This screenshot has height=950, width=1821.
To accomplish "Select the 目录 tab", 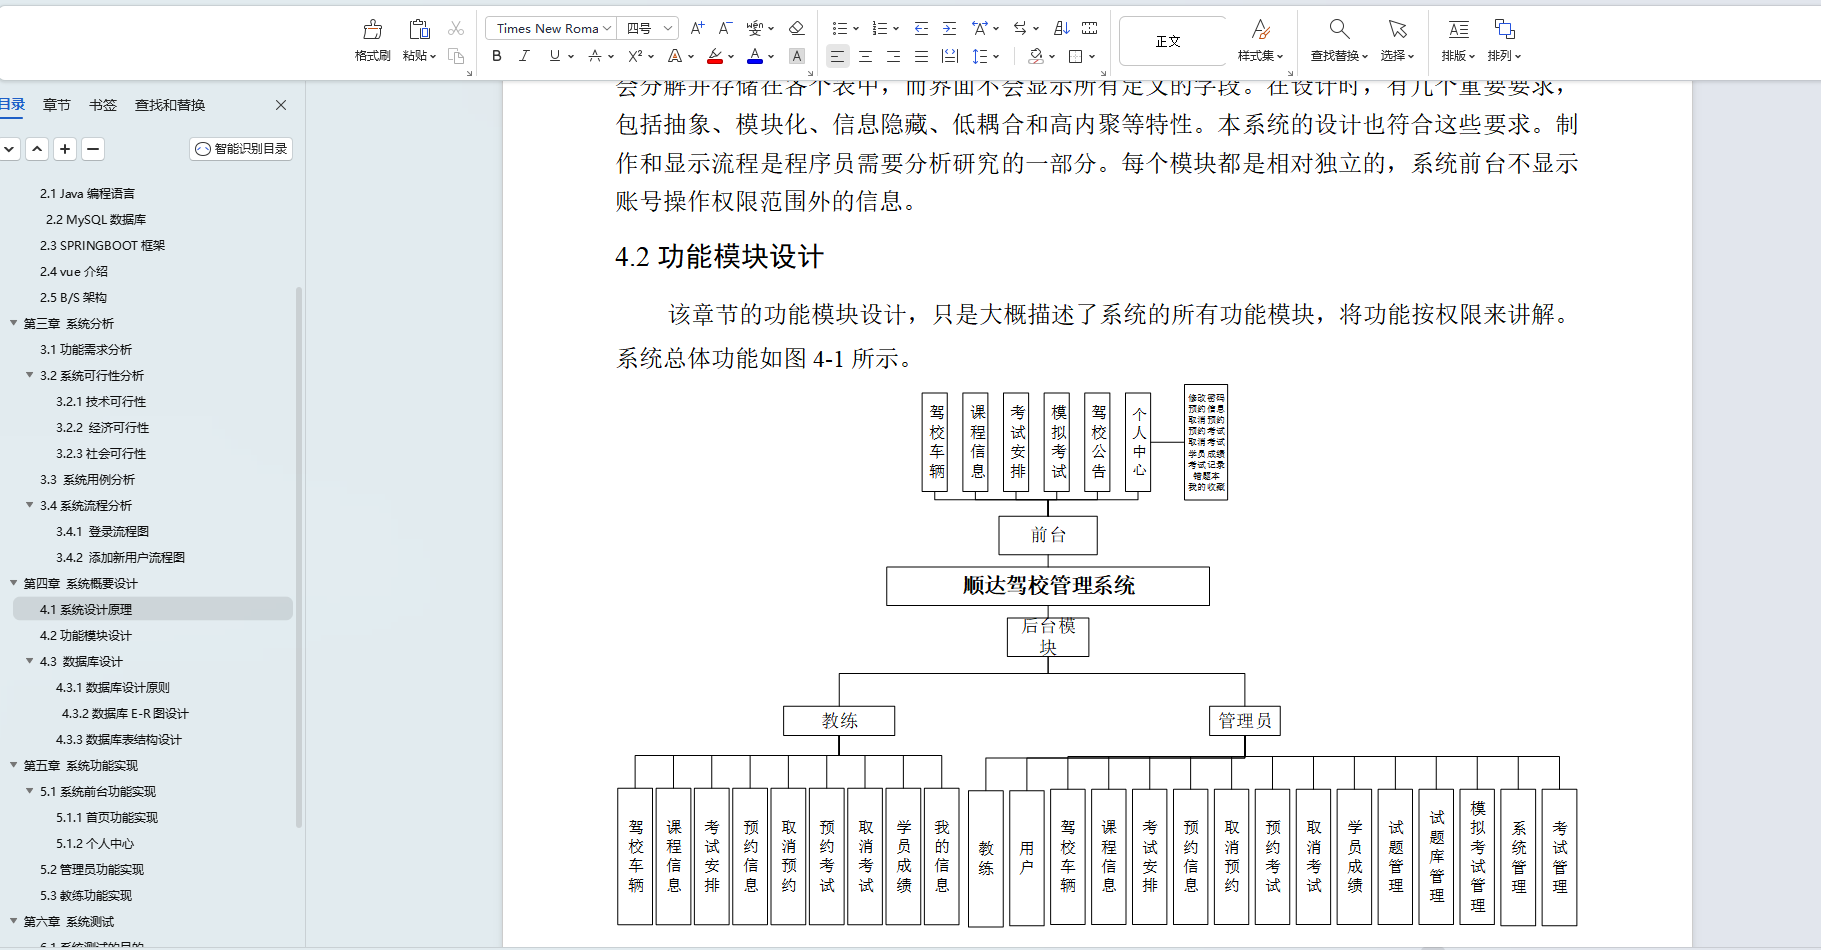I will click(12, 104).
